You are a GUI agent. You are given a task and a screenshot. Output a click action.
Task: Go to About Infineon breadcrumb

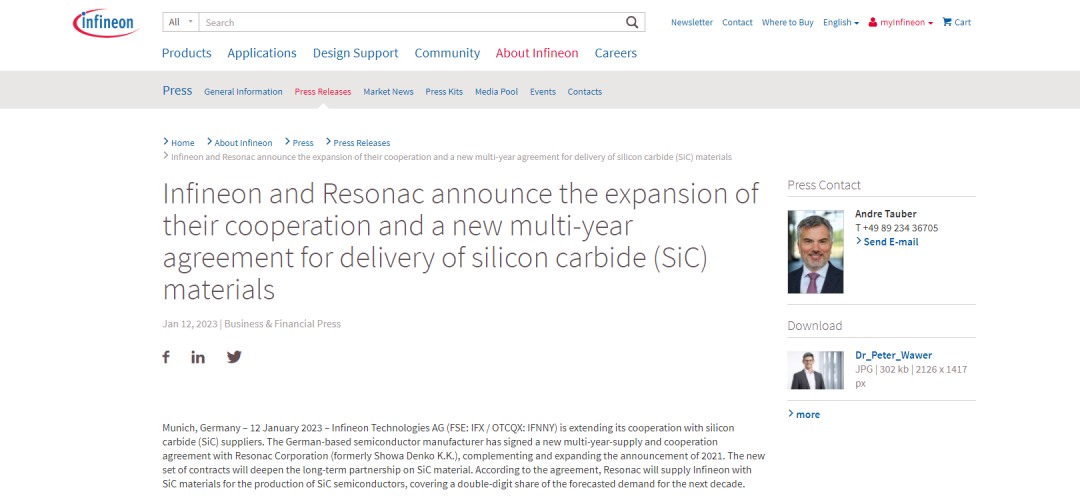[x=243, y=143]
